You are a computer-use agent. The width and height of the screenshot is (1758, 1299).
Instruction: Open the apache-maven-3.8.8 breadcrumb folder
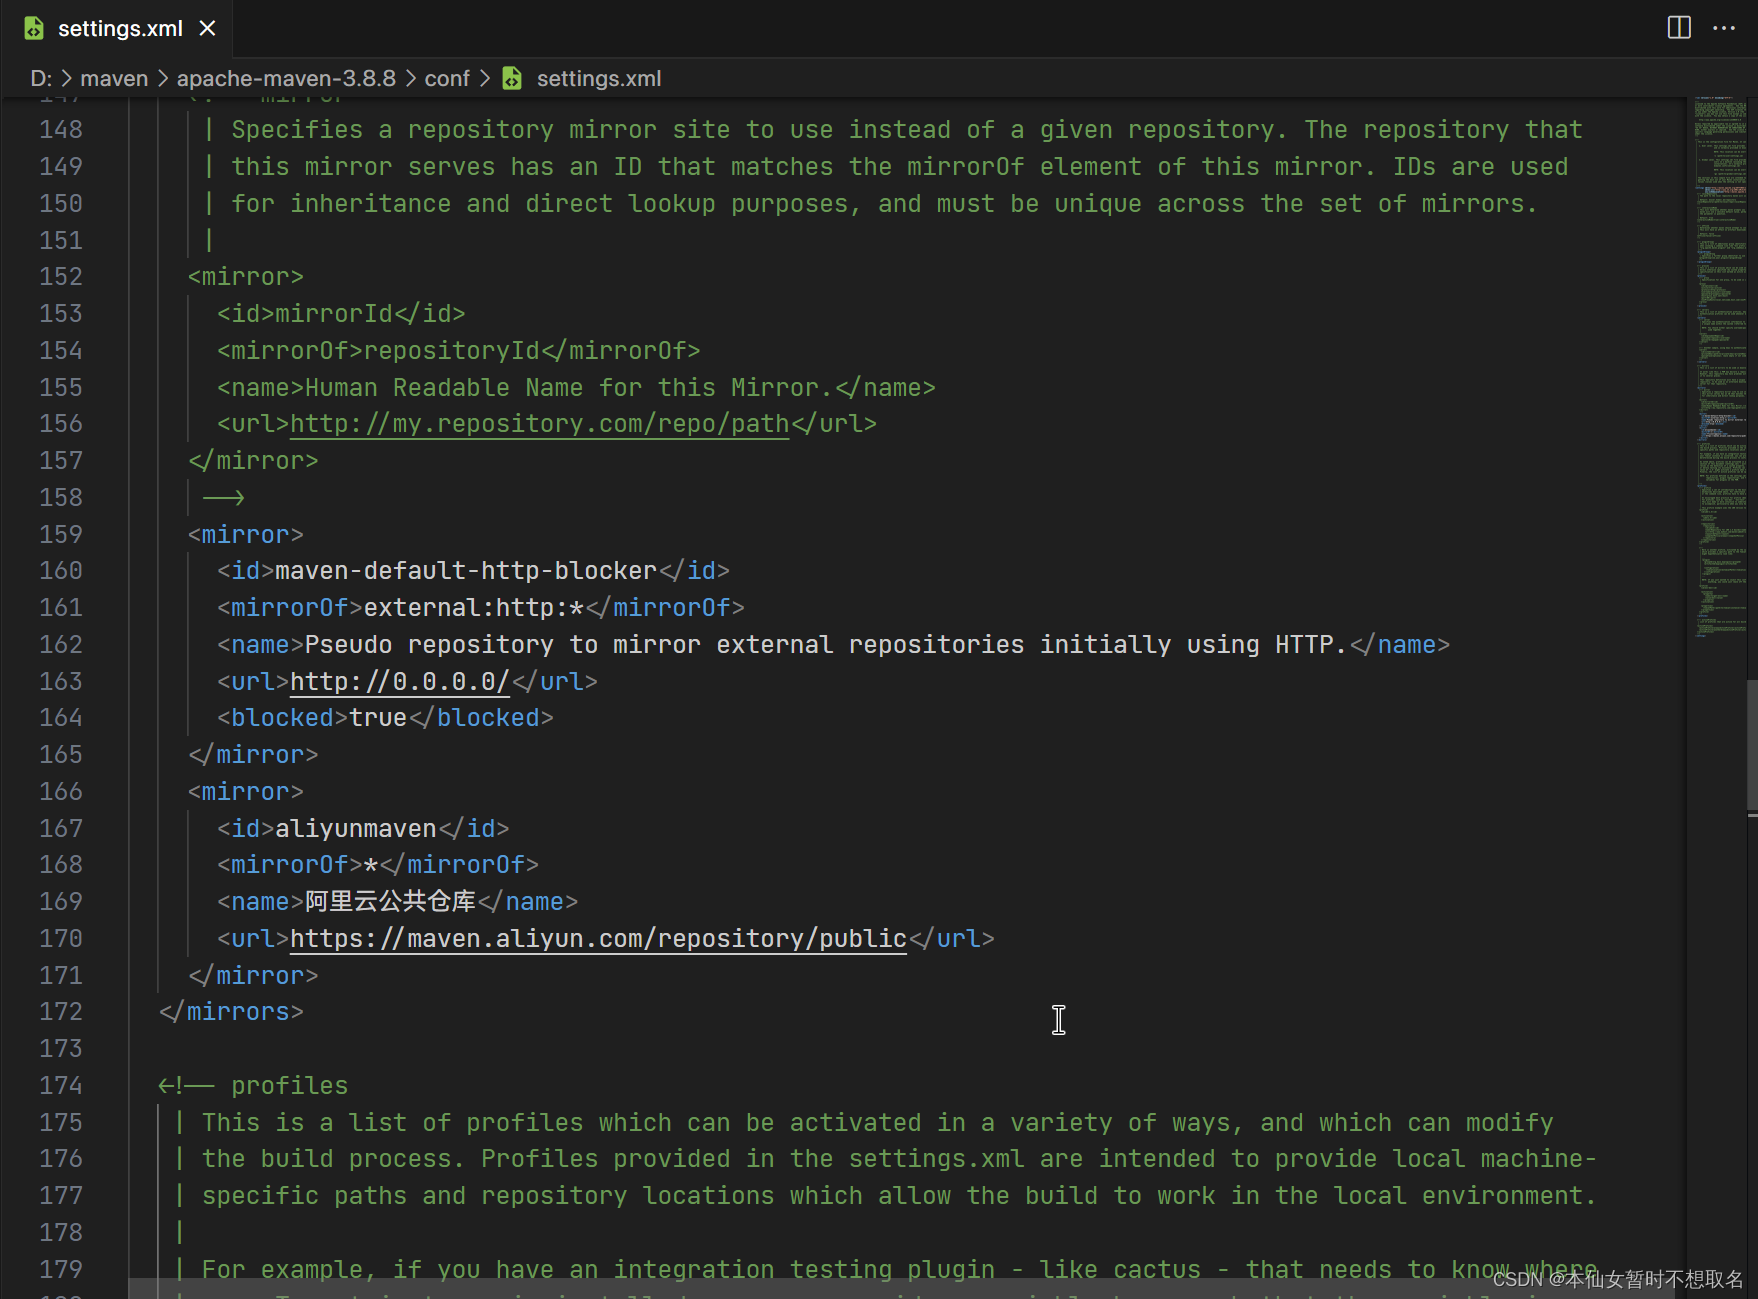[286, 78]
